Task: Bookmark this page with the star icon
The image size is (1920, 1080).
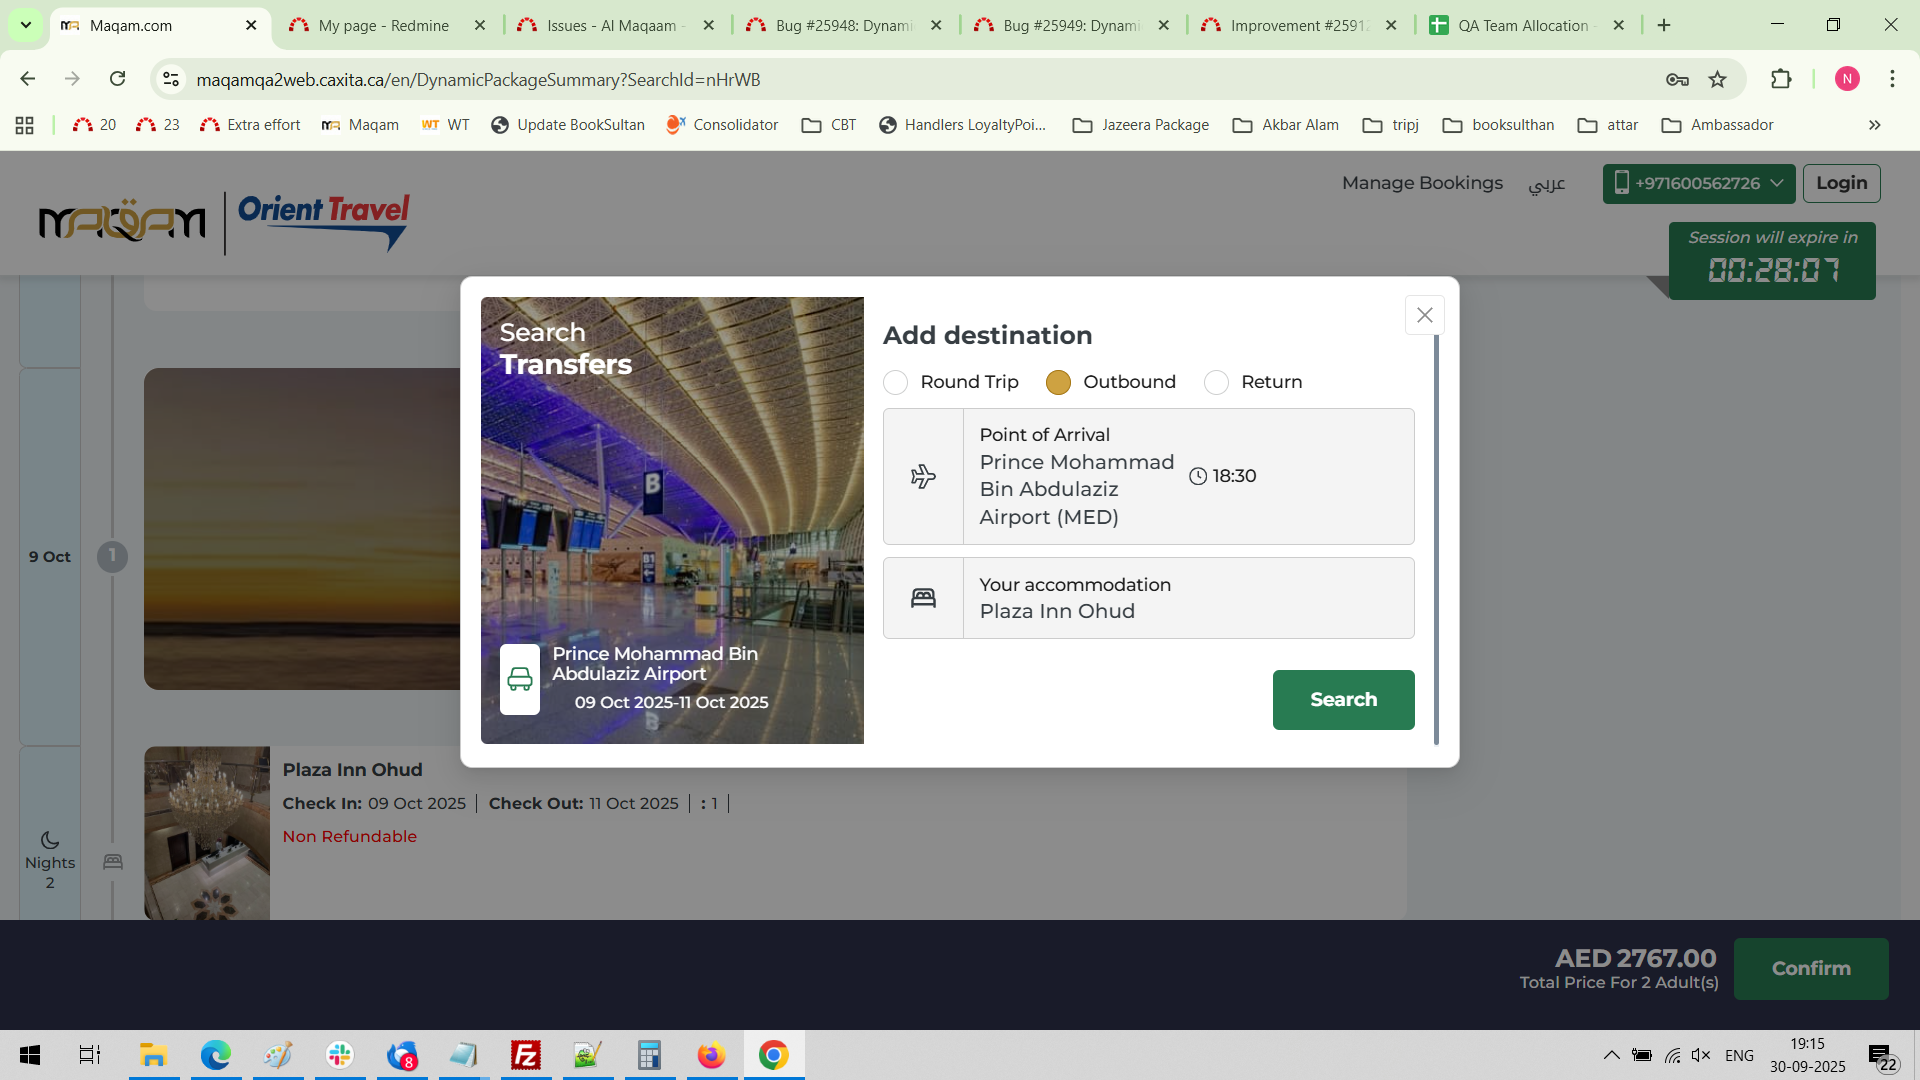Action: pyautogui.click(x=1717, y=79)
